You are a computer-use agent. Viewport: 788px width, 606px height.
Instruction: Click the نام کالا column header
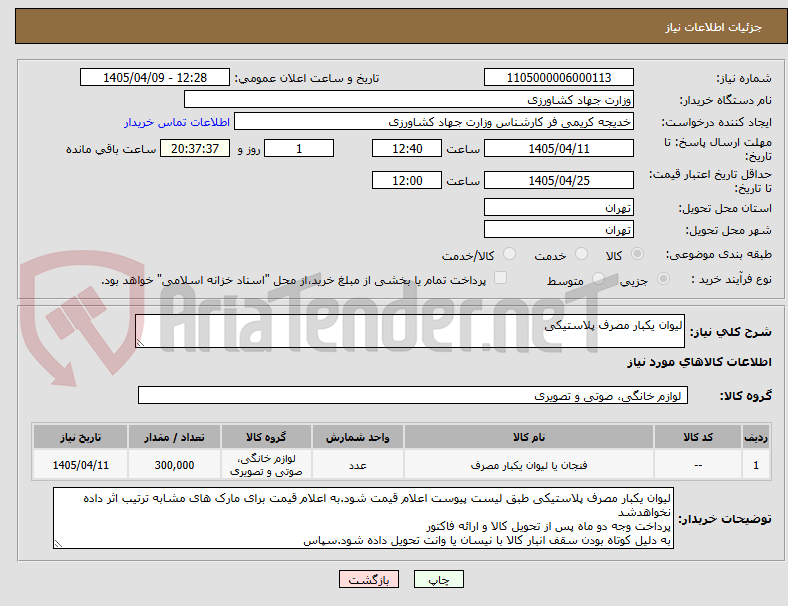point(529,437)
